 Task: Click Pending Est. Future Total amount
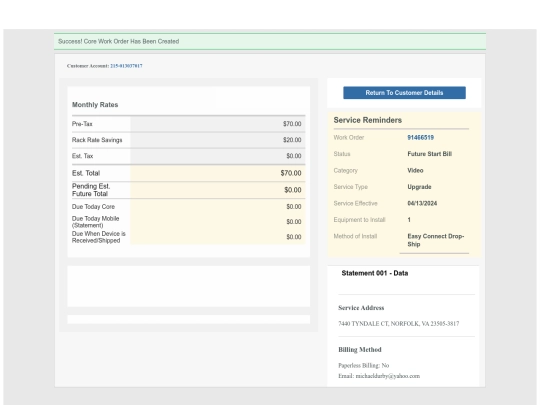(x=293, y=190)
